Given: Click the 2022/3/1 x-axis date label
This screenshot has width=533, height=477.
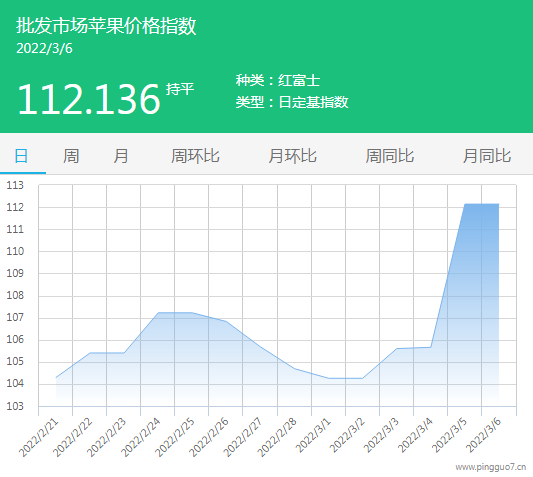Looking at the screenshot, I should click(313, 435).
